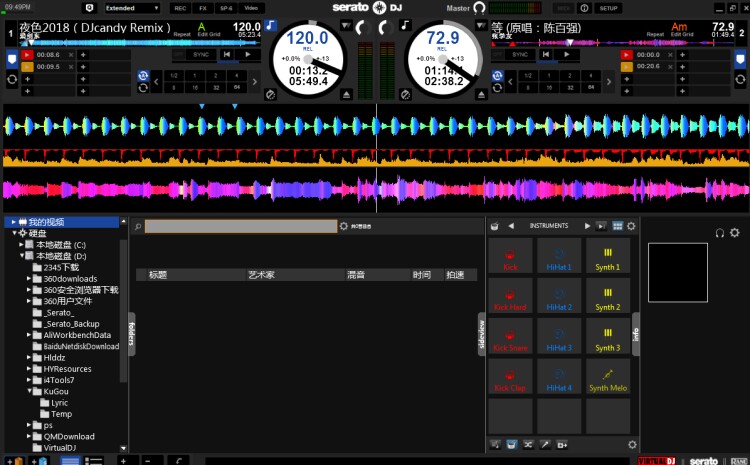Click the Master headphone icon
The width and height of the screenshot is (750, 465).
(x=479, y=8)
